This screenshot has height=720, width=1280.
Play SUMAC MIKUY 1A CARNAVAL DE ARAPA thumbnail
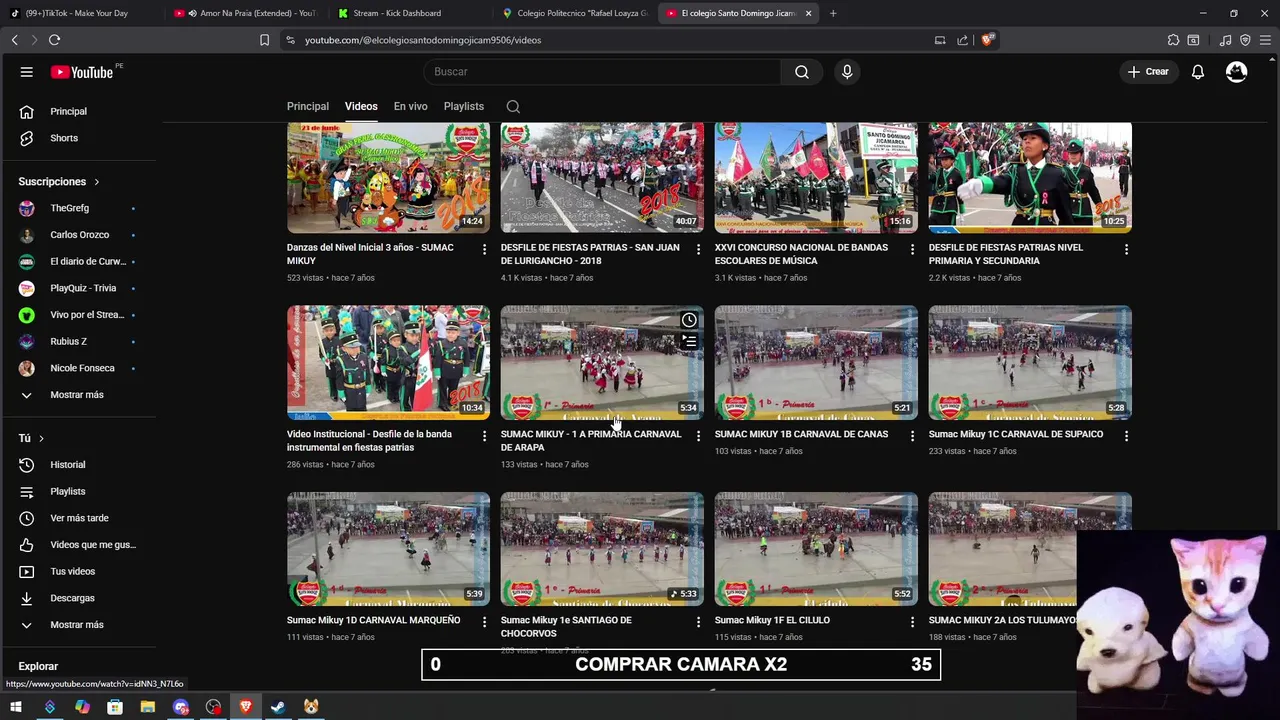coord(602,363)
